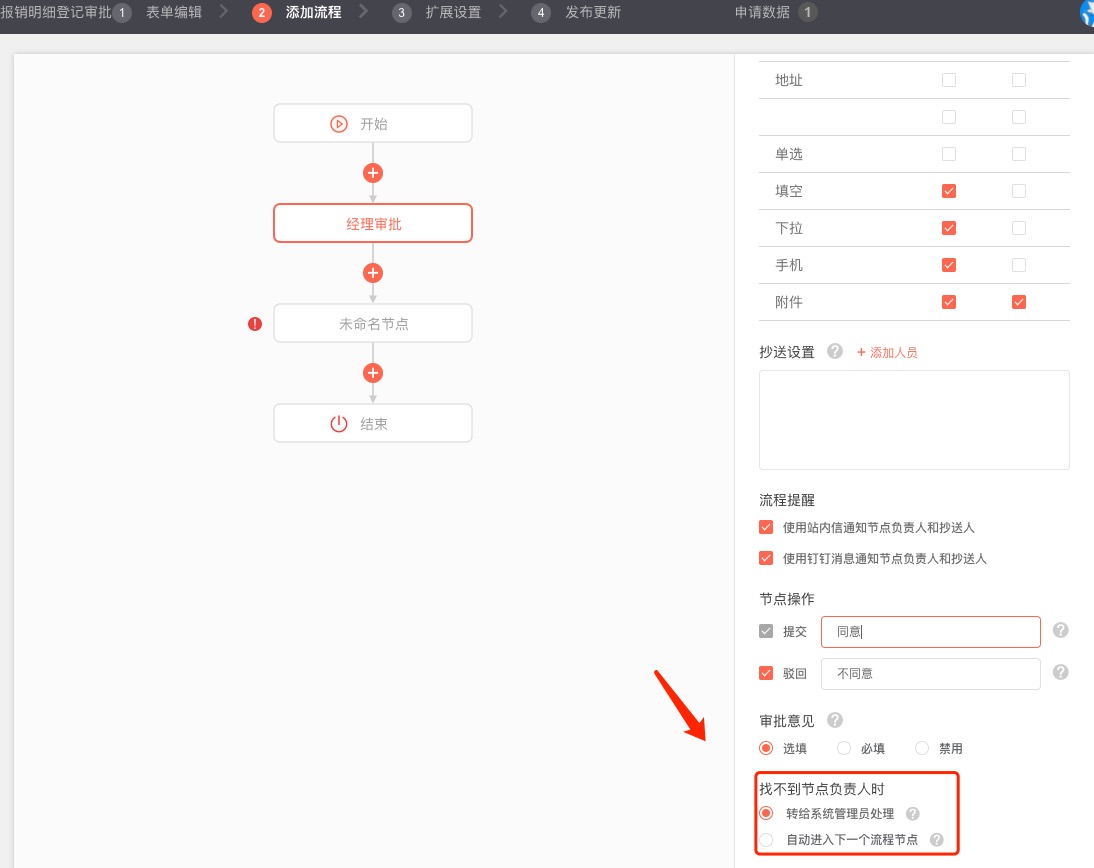Uncheck second checkbox in 附件 row
Image resolution: width=1094 pixels, height=868 pixels.
(1019, 302)
